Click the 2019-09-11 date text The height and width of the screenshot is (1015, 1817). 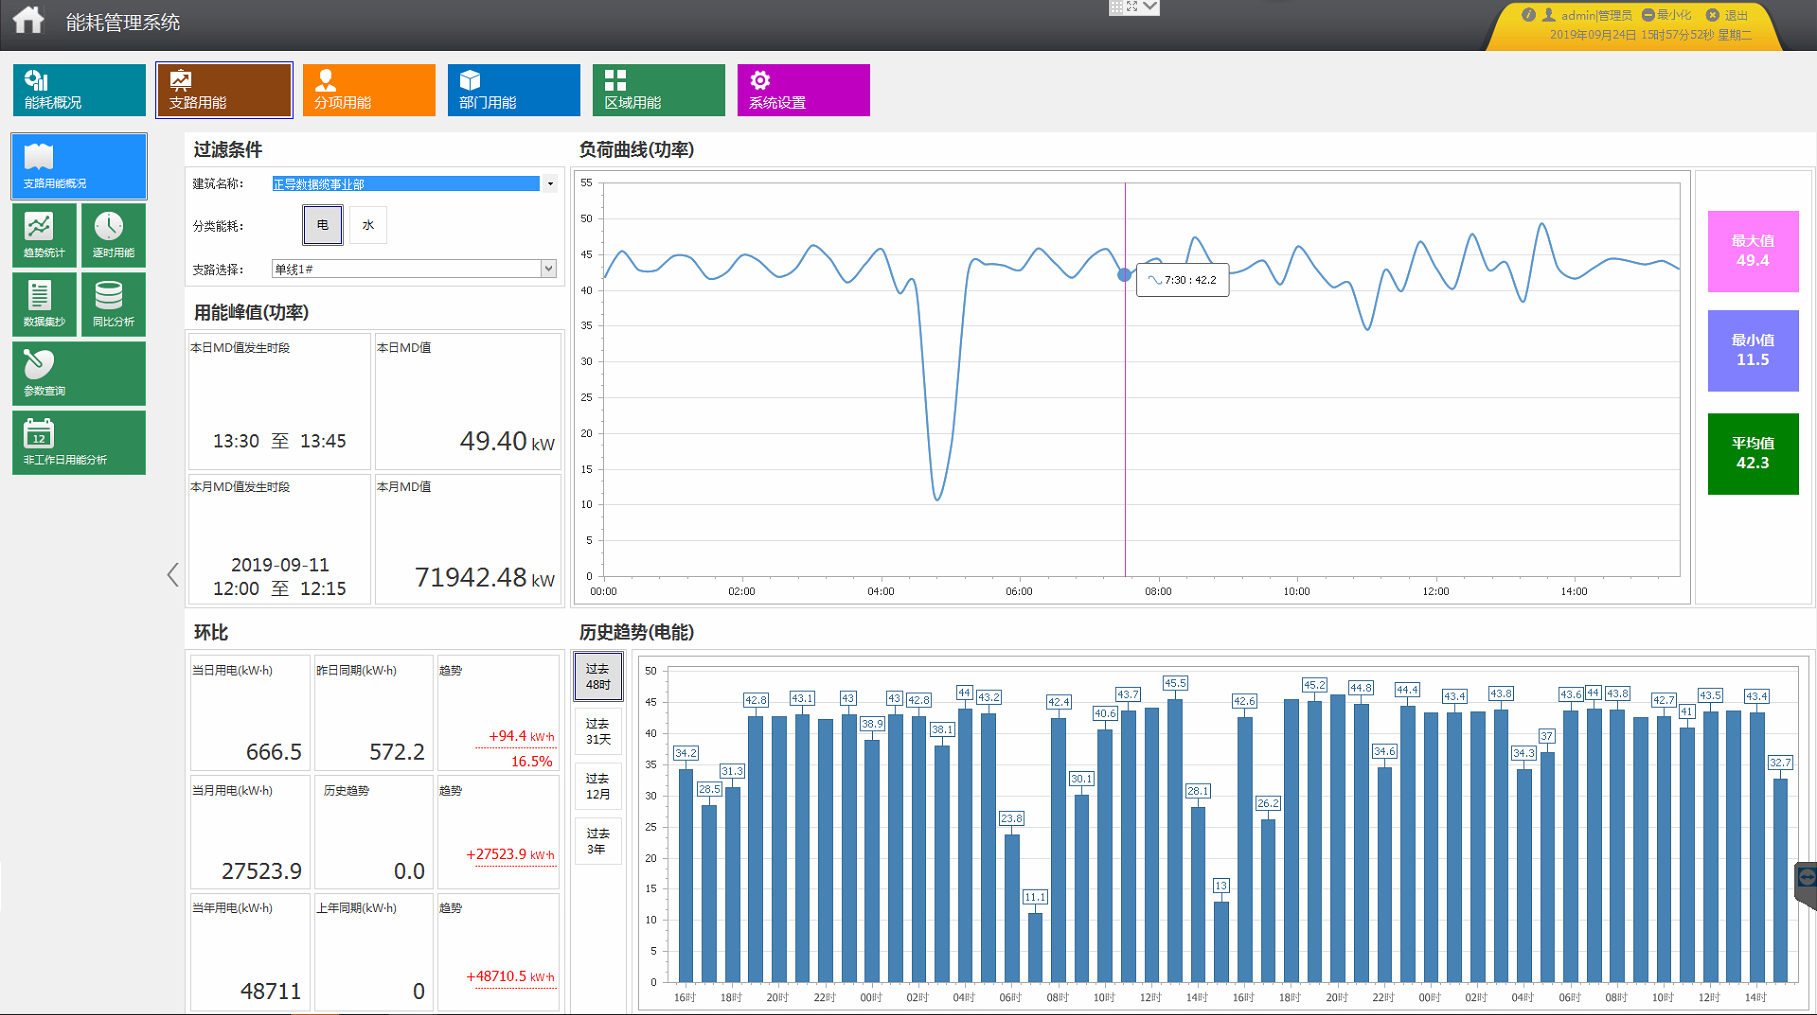(280, 565)
